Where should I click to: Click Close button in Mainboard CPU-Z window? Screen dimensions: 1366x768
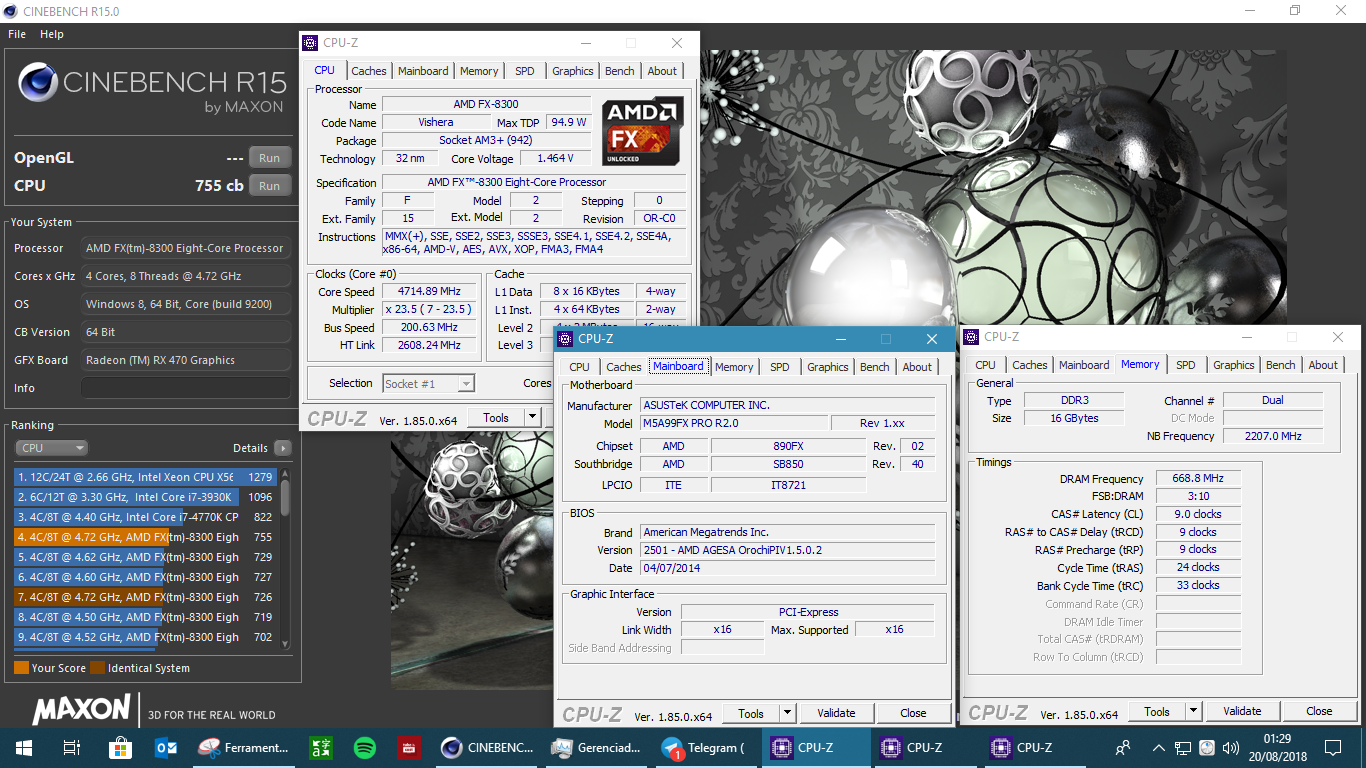[913, 713]
